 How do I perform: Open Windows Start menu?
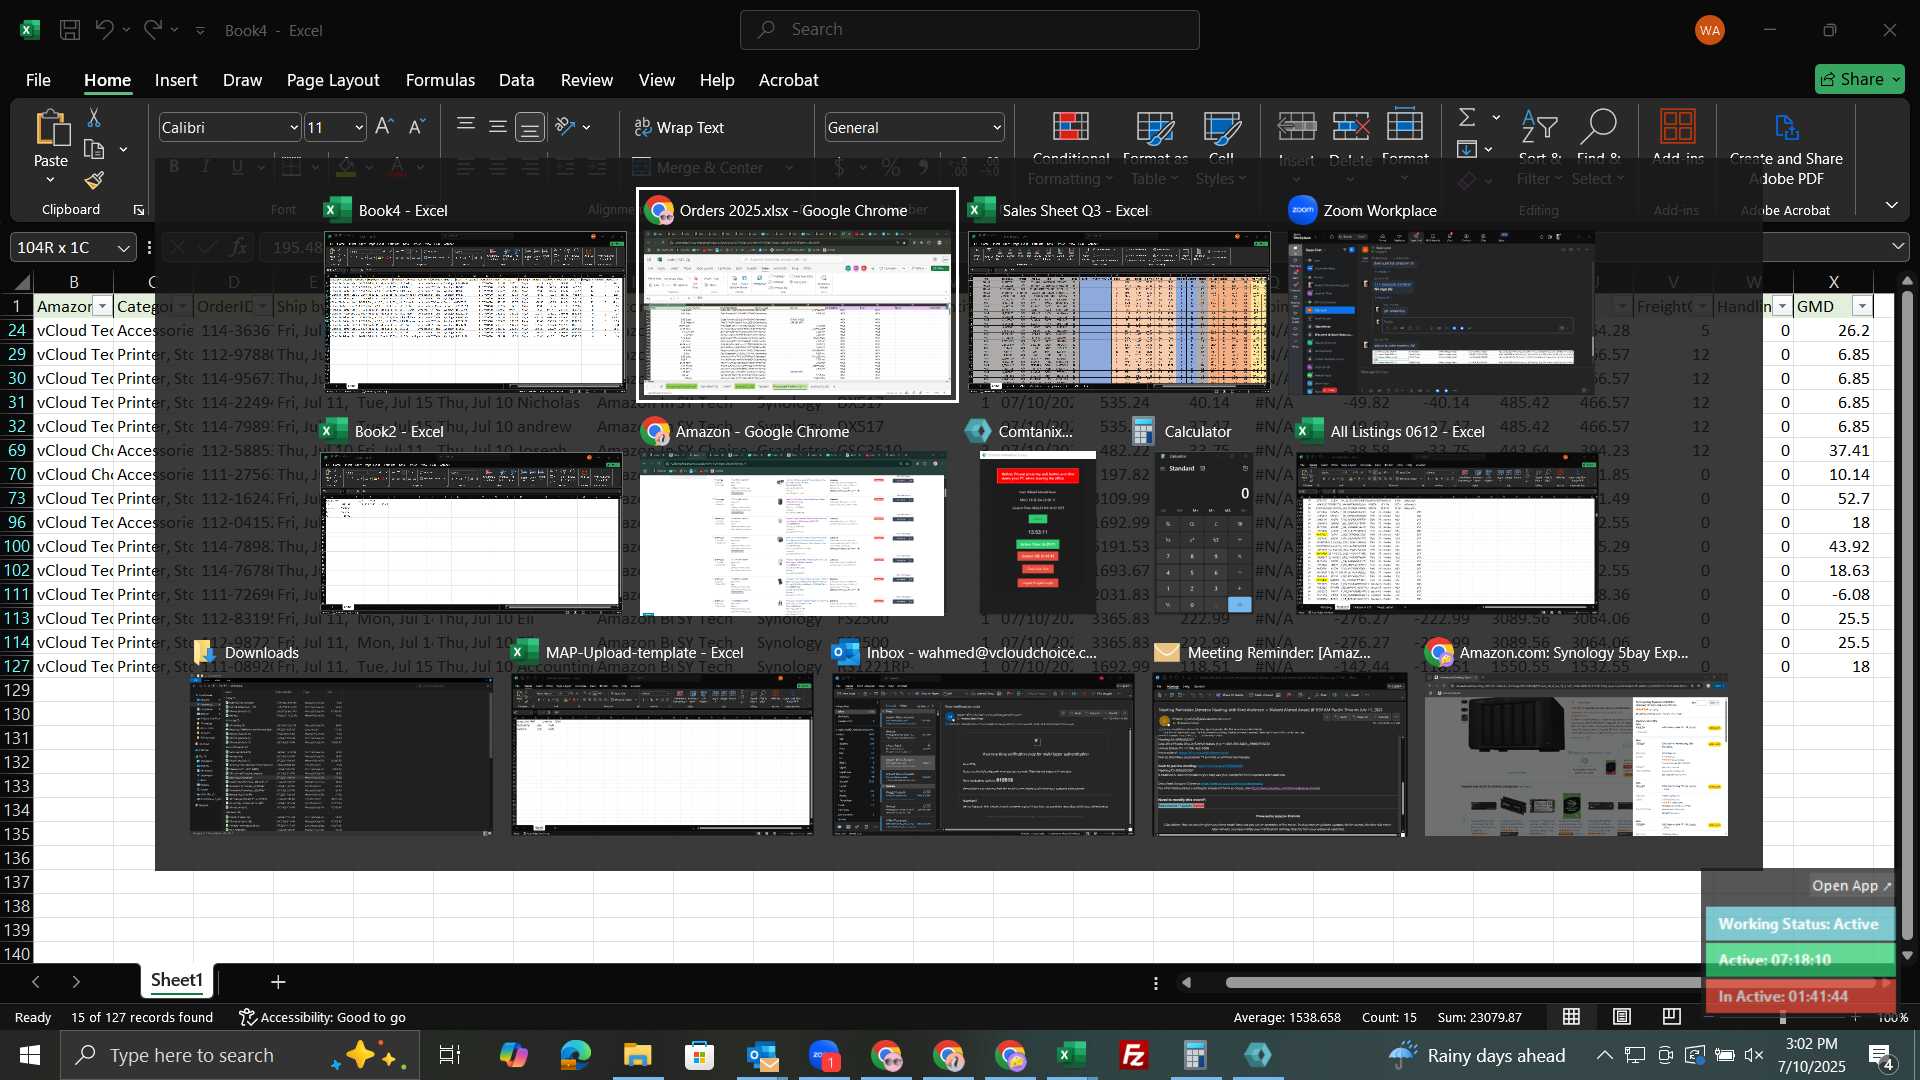(x=29, y=1055)
